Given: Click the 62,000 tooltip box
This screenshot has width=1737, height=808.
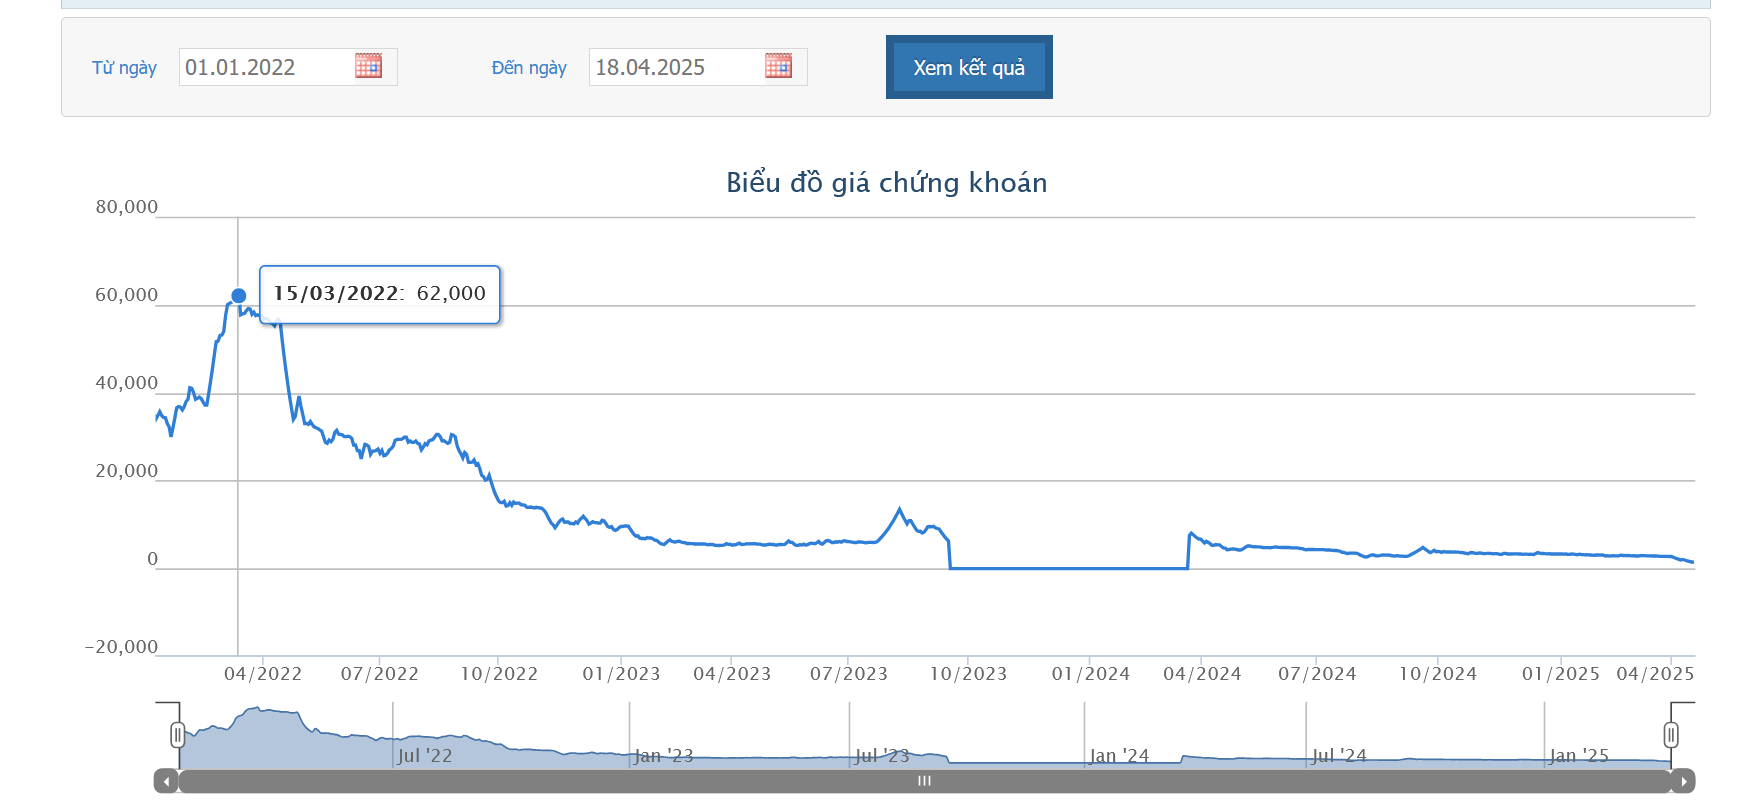Looking at the screenshot, I should [x=380, y=294].
